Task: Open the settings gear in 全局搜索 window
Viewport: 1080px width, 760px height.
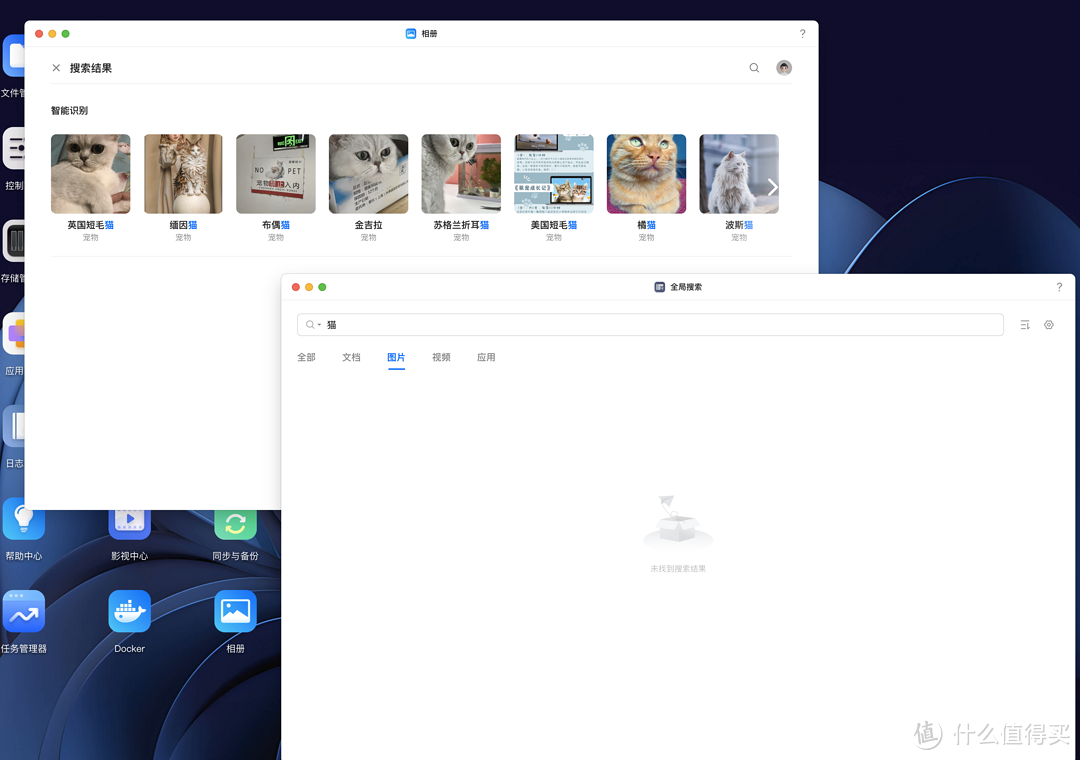Action: 1048,324
